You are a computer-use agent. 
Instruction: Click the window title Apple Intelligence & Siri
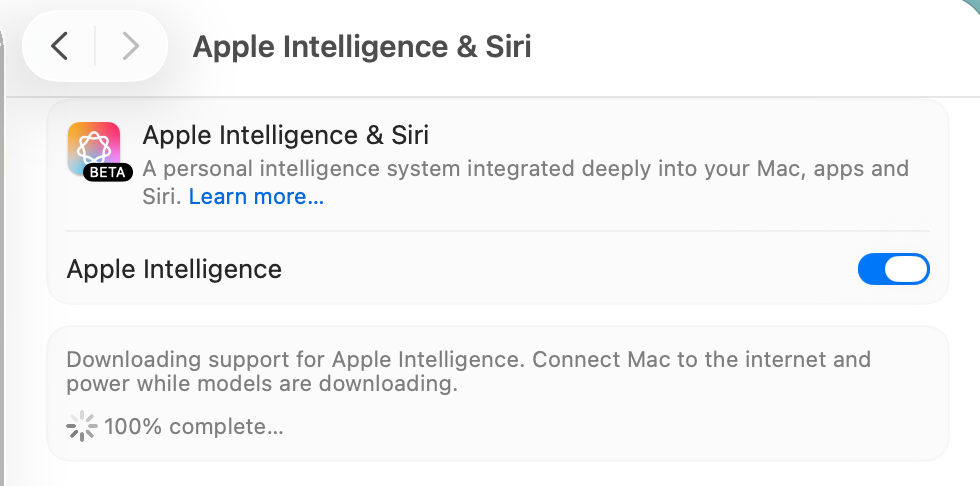point(361,46)
